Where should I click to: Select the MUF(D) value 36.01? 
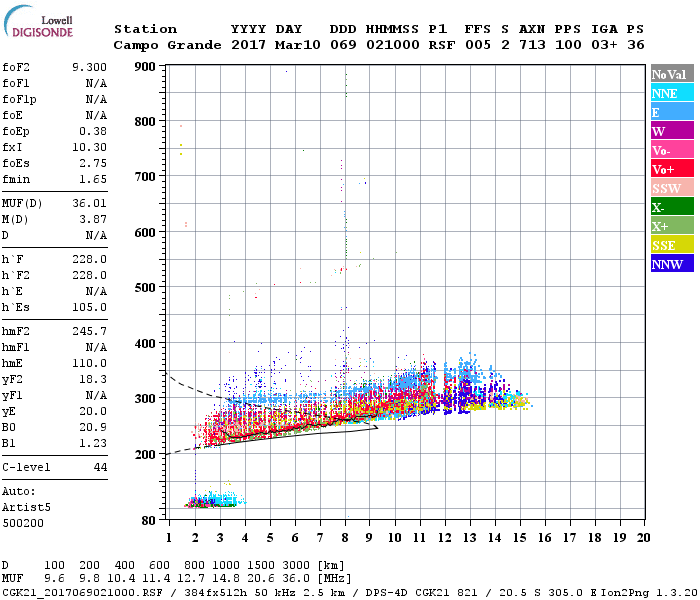click(89, 204)
